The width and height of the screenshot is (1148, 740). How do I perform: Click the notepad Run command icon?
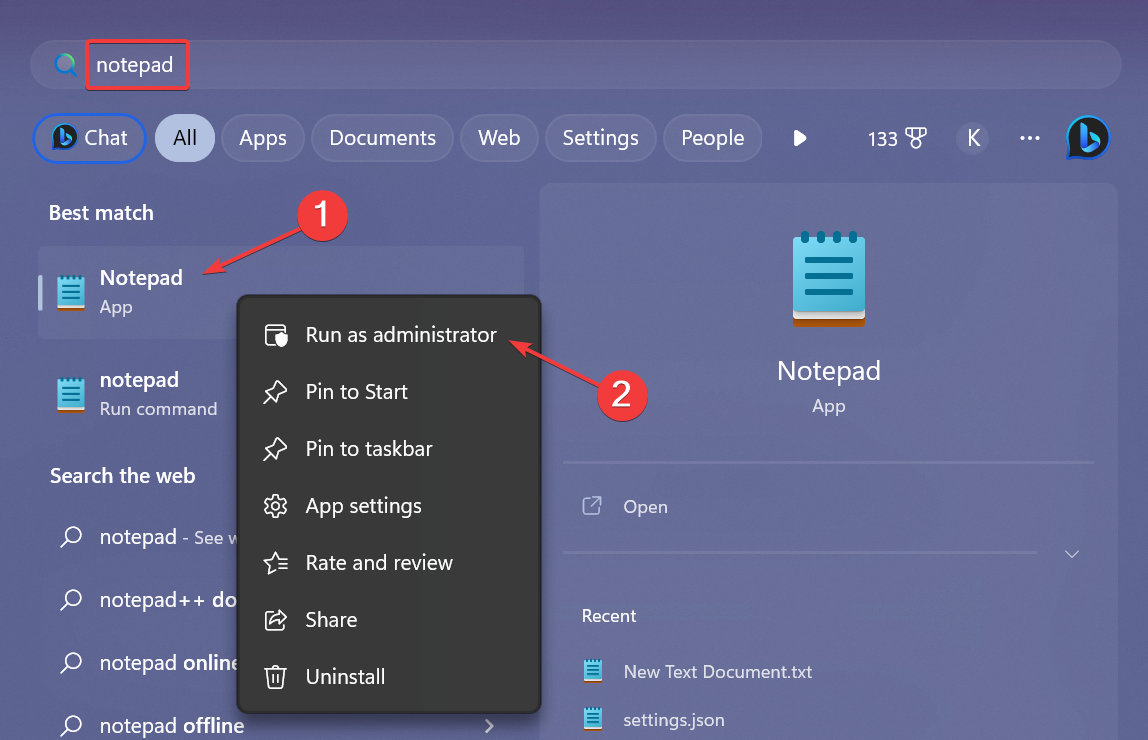(x=71, y=394)
